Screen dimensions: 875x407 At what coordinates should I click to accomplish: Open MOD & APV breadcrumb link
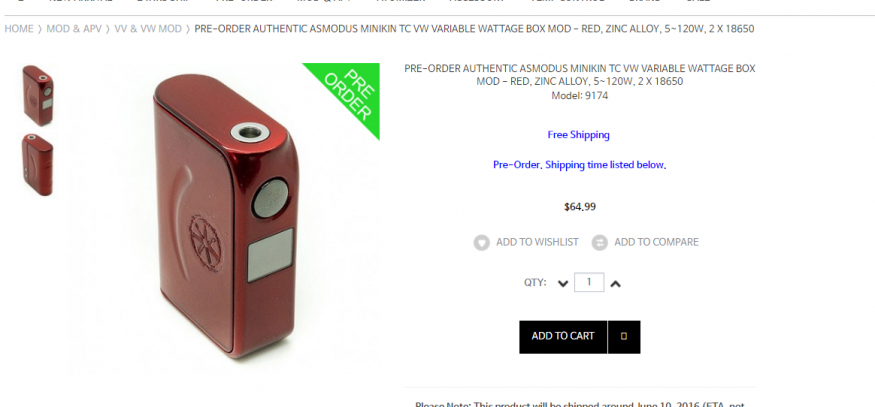pyautogui.click(x=74, y=28)
